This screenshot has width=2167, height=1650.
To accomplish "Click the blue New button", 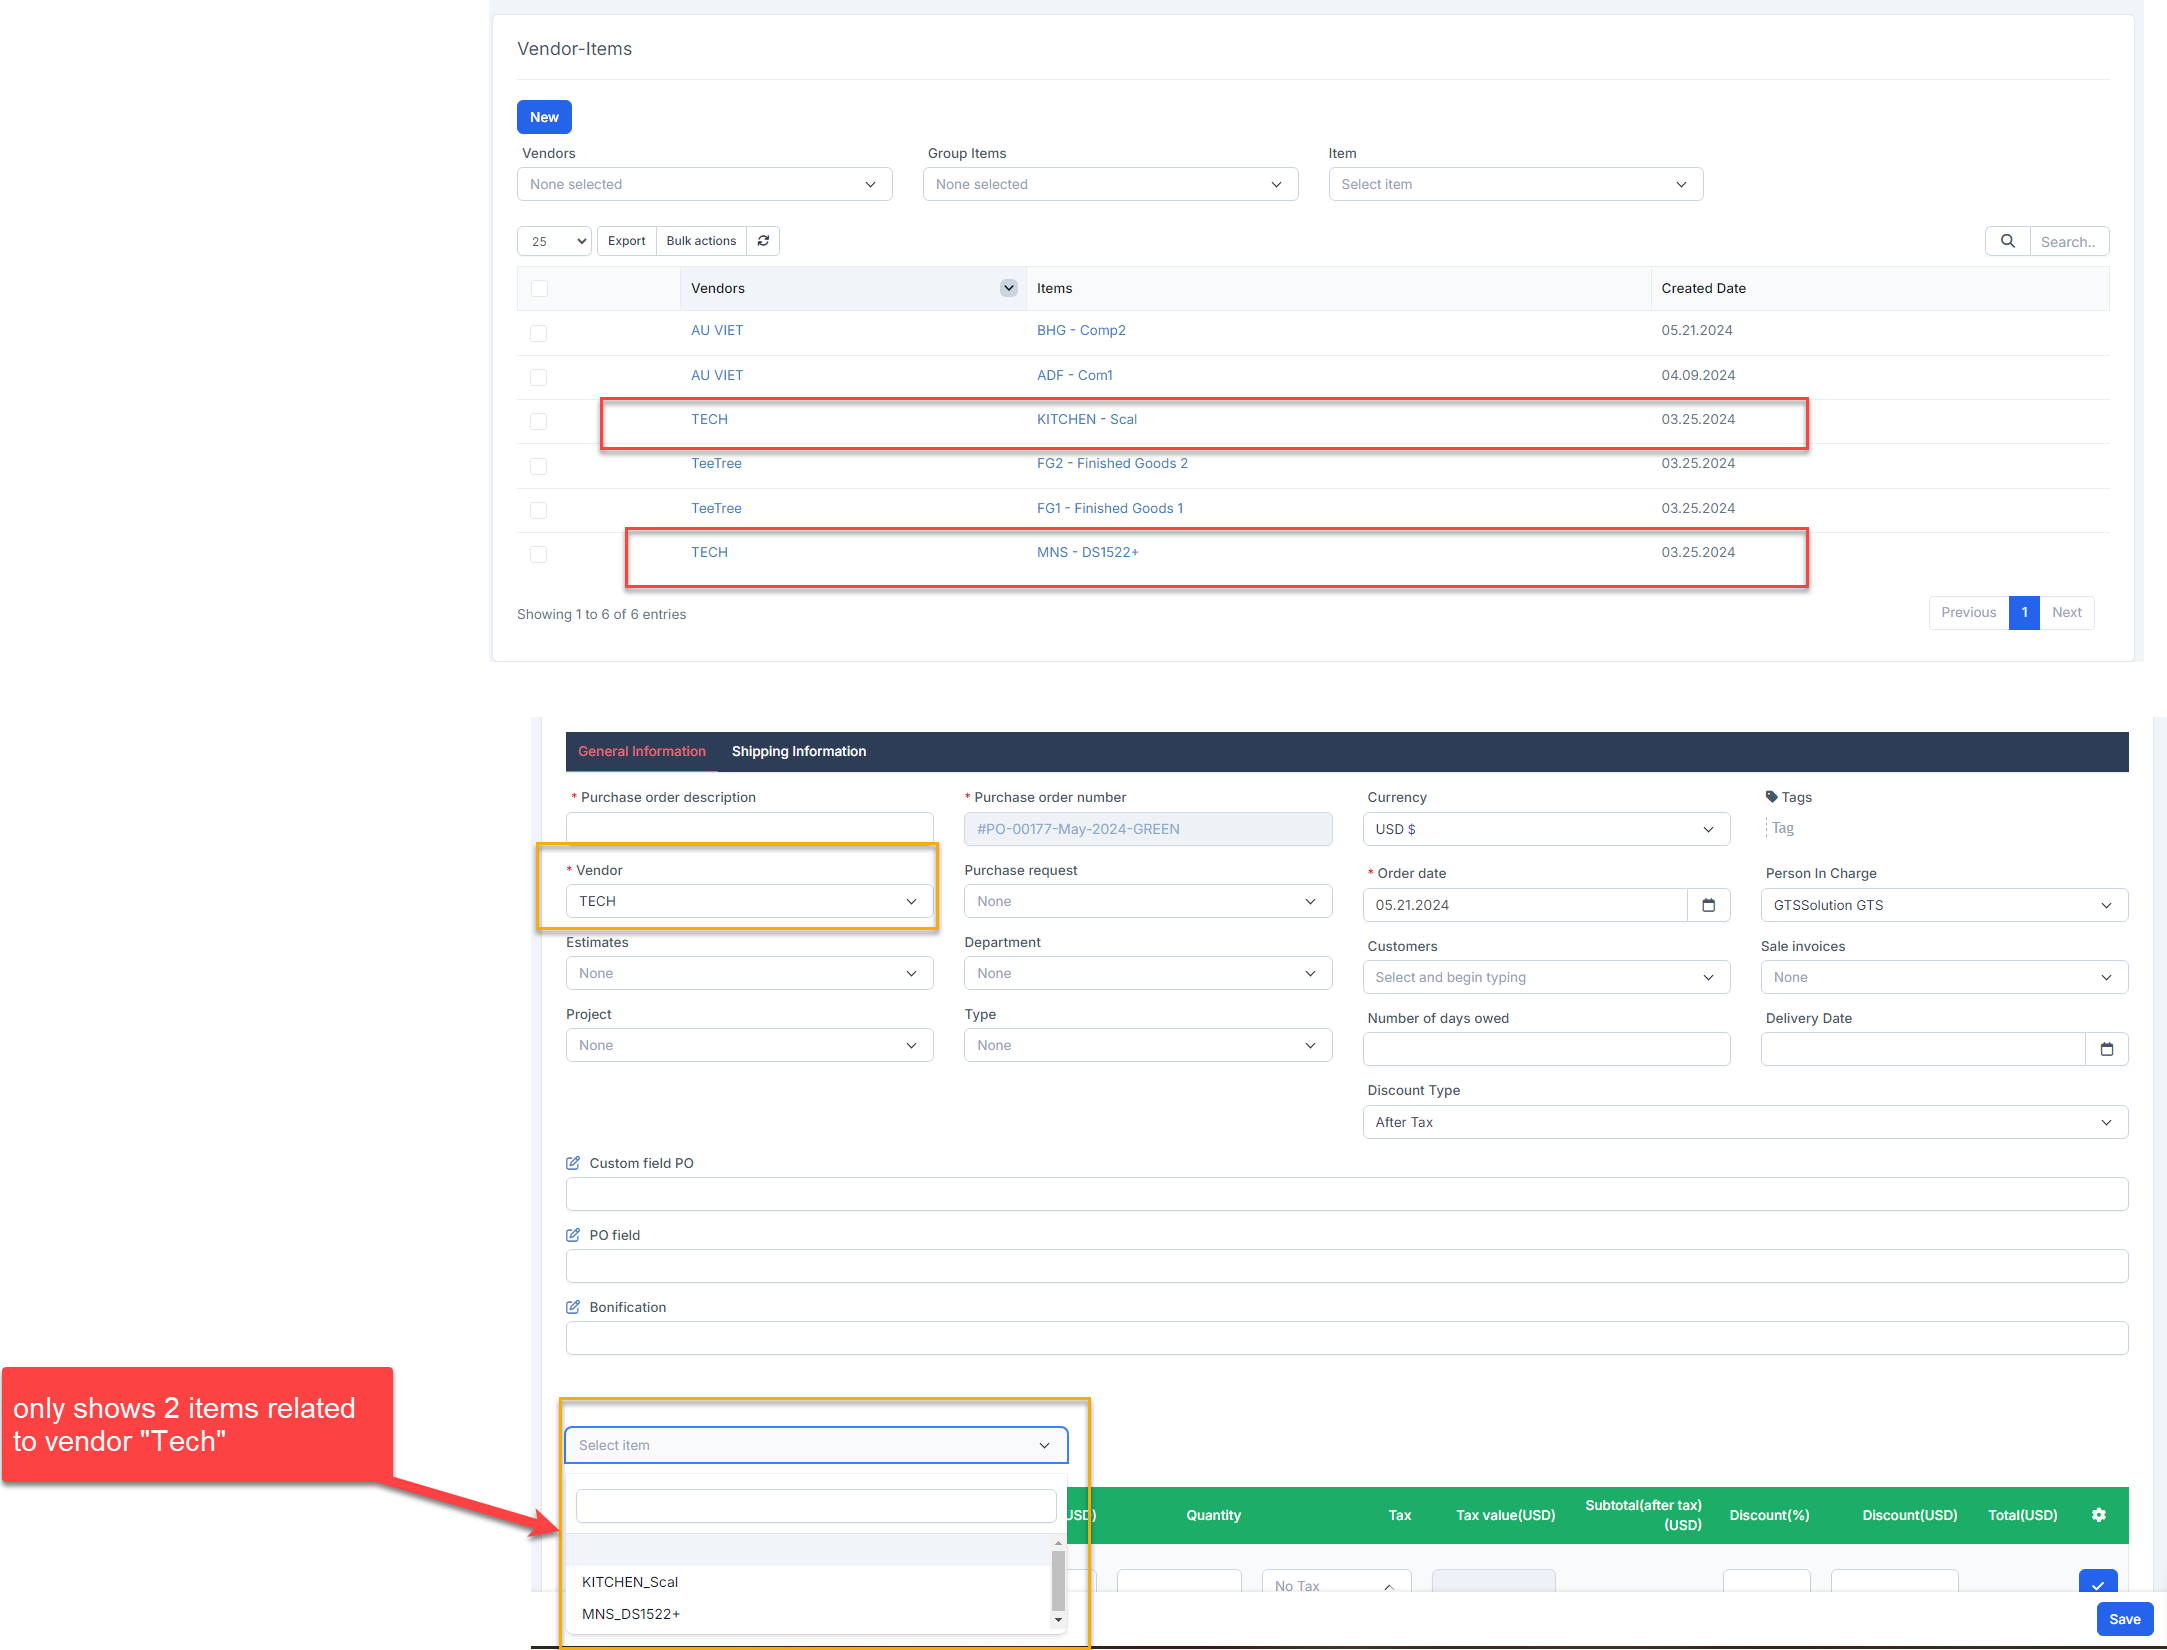I will [x=544, y=117].
